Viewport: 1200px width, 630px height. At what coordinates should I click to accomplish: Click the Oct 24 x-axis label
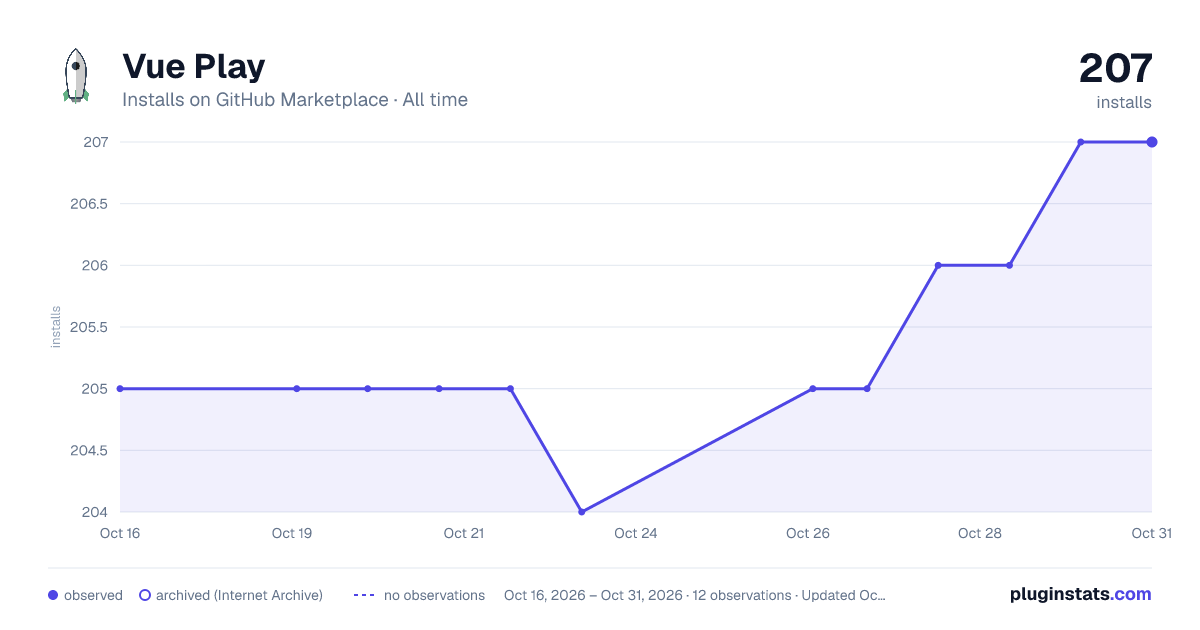click(x=636, y=533)
